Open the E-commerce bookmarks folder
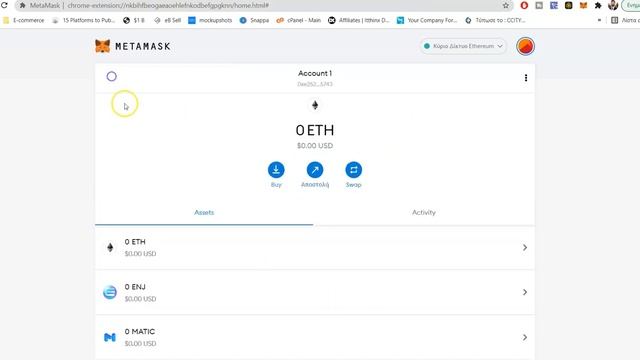The height and width of the screenshot is (360, 640). (24, 20)
